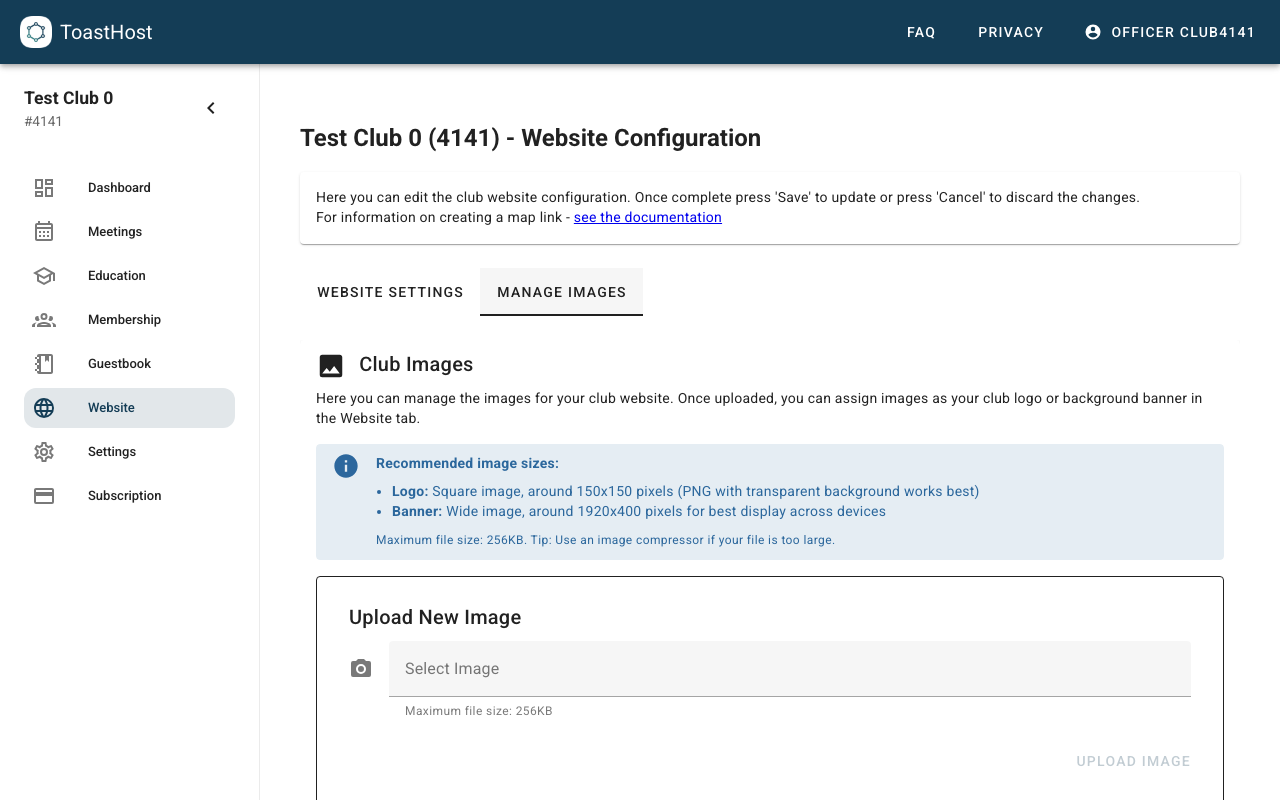Viewport: 1280px width, 800px height.
Task: Open Settings using the gear icon
Action: (x=44, y=451)
